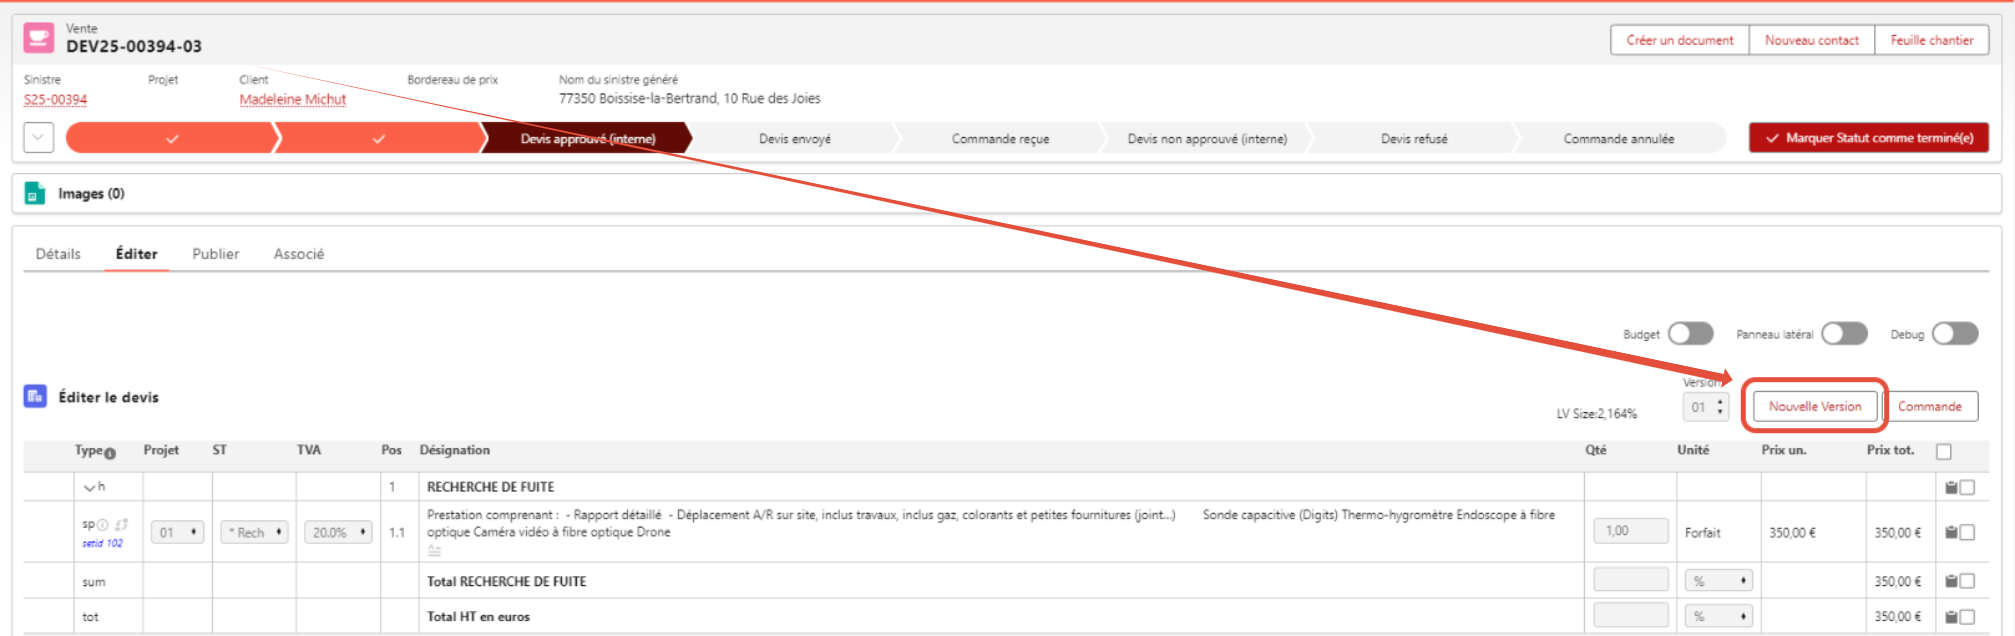Adjust the Version 01 stepper
Image resolution: width=2015 pixels, height=636 pixels.
(x=1706, y=407)
